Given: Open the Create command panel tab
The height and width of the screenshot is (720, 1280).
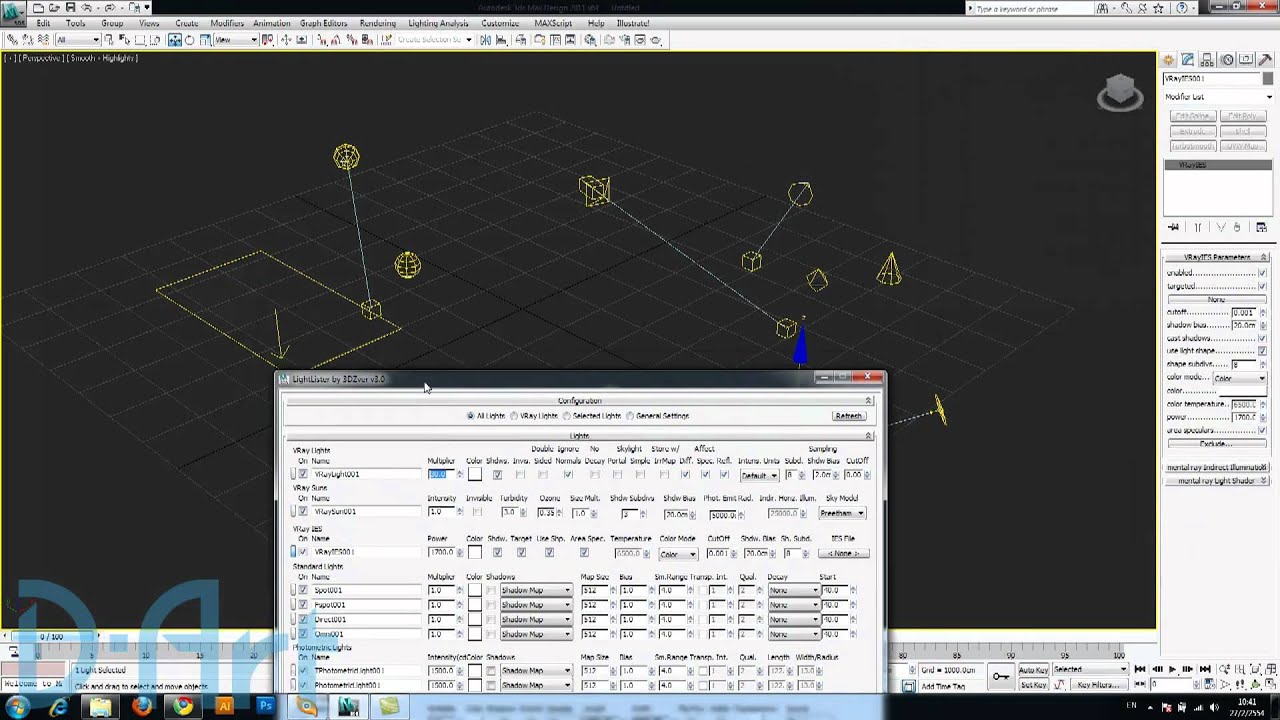Looking at the screenshot, I should click(1168, 60).
